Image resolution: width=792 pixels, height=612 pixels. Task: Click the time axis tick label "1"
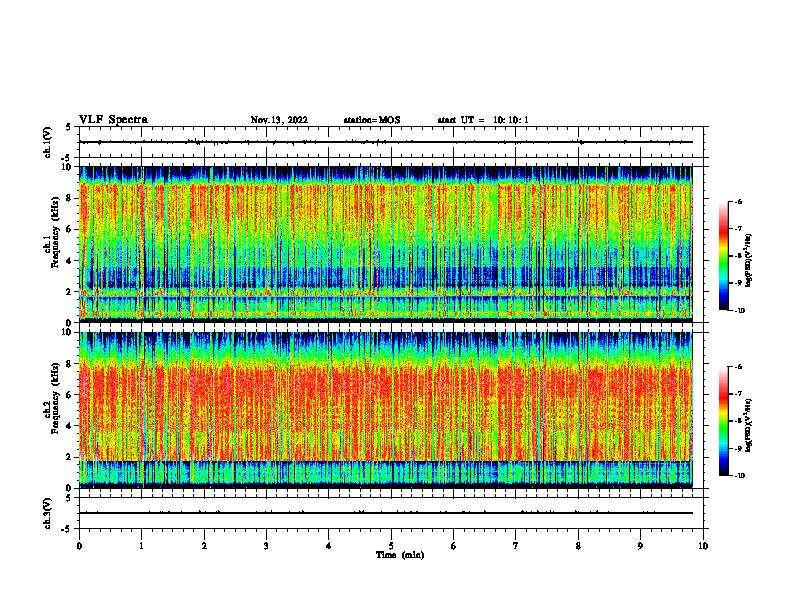click(141, 546)
